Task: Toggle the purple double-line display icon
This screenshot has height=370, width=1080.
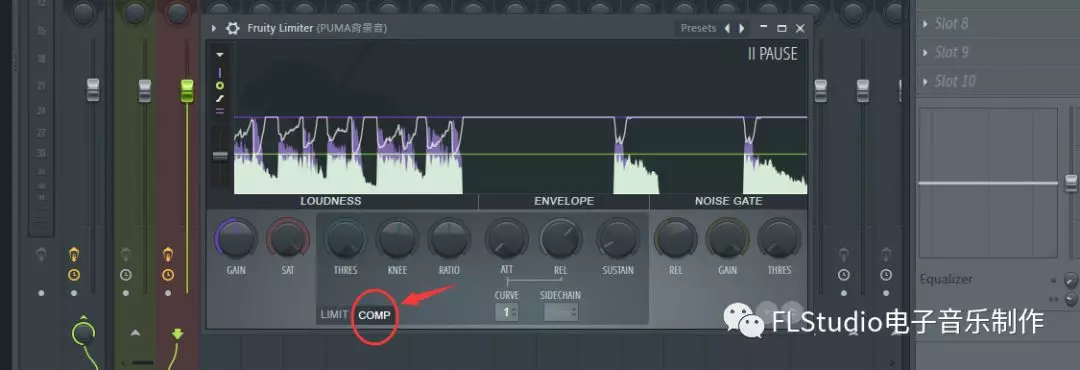Action: [x=220, y=110]
